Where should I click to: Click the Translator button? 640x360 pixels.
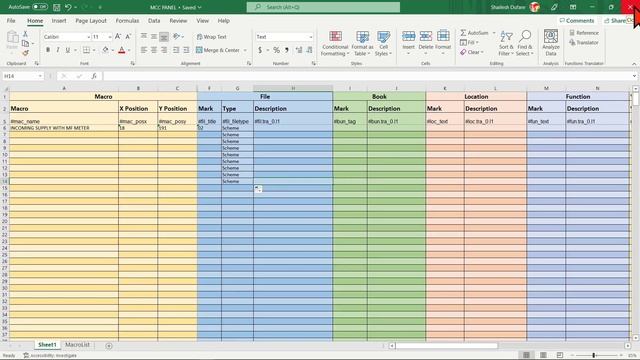tap(584, 42)
